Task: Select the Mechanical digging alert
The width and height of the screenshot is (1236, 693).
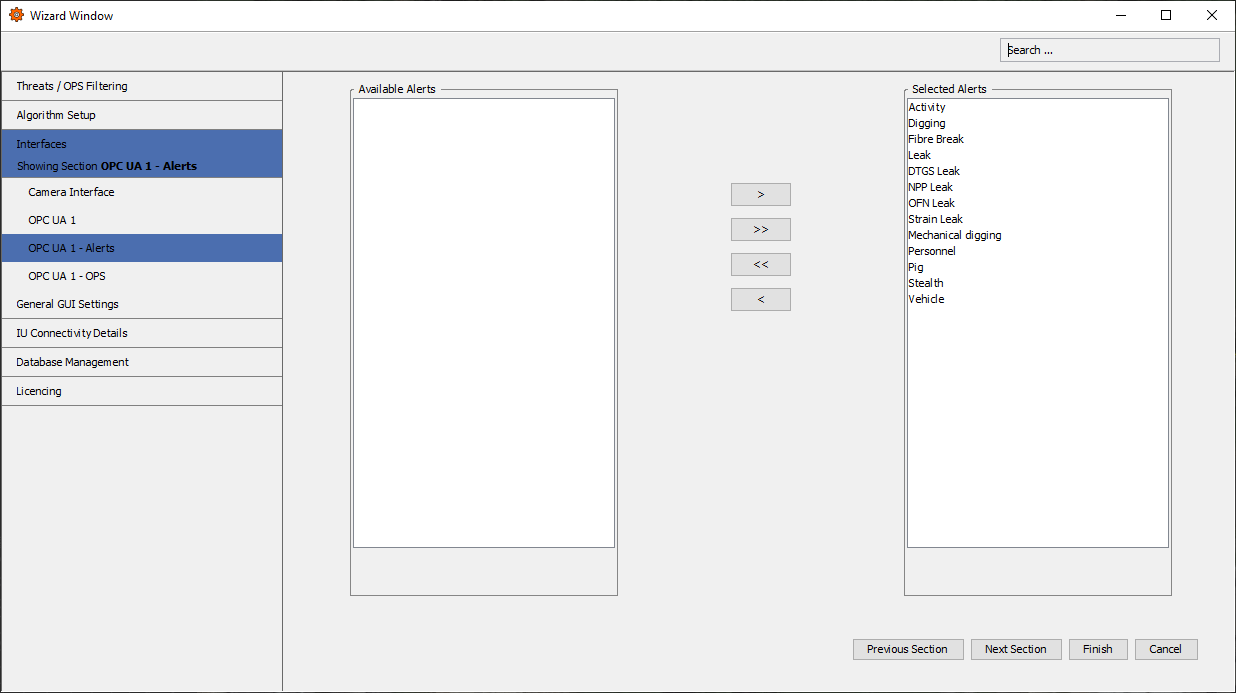Action: 954,235
